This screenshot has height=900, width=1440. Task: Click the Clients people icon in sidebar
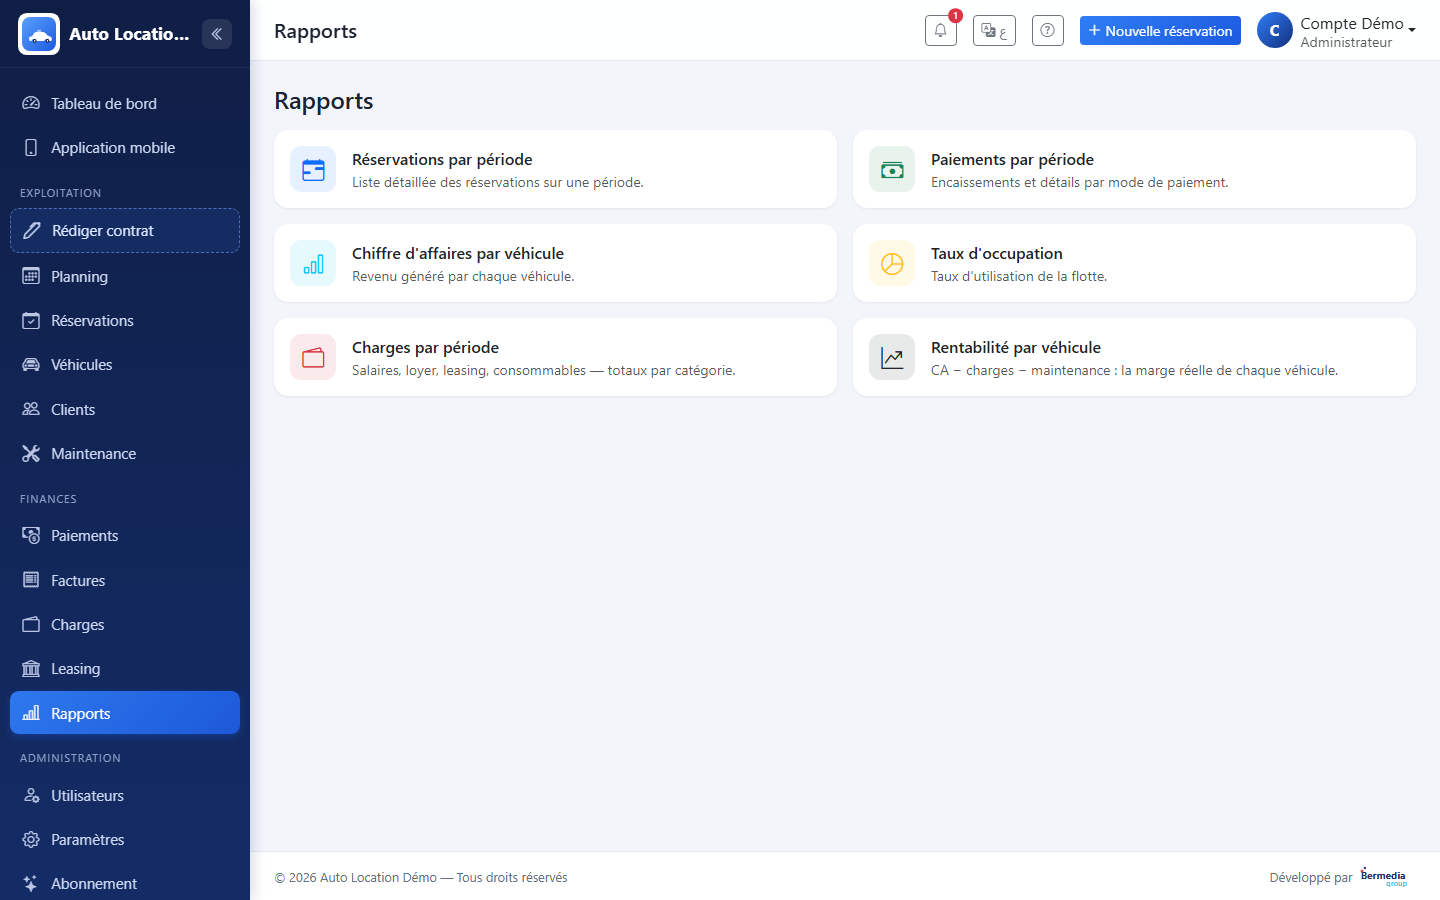31,409
